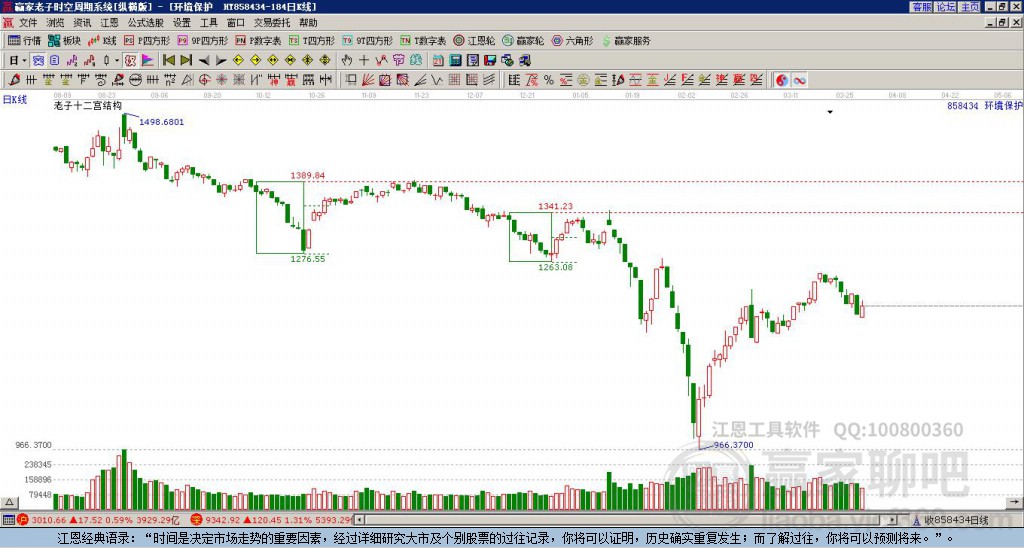
Task: Jump to first bar with left-end arrow
Action: pyautogui.click(x=168, y=60)
